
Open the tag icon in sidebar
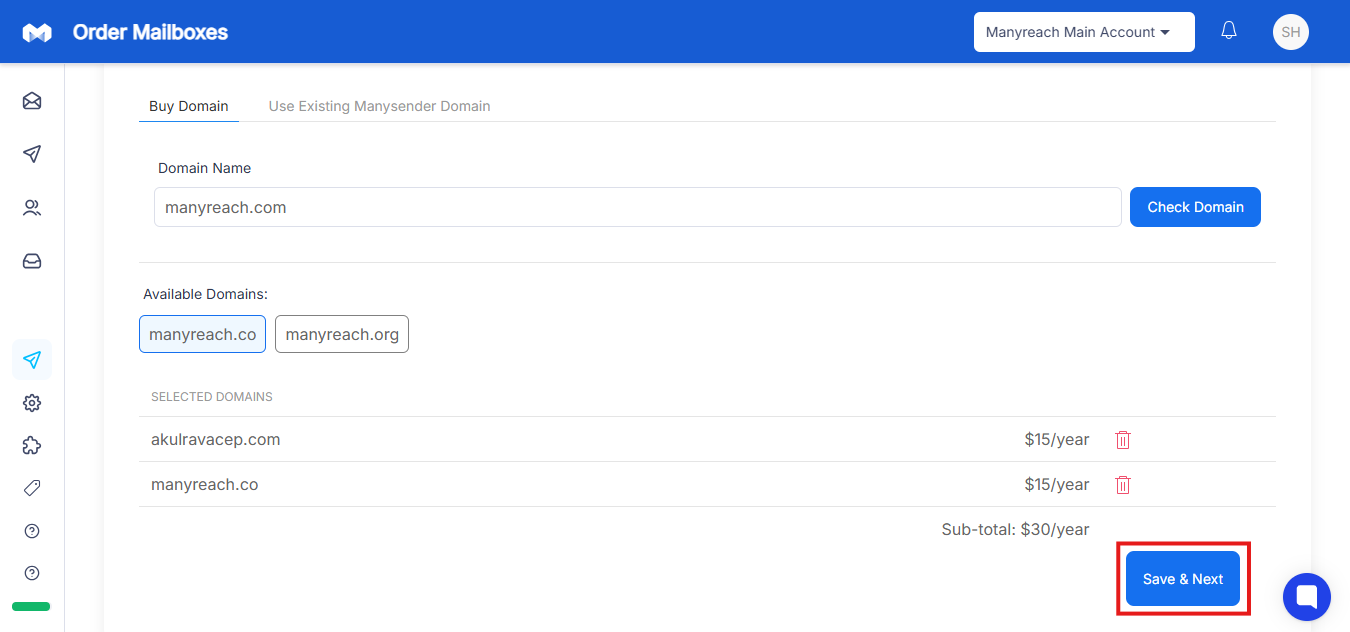pos(32,488)
